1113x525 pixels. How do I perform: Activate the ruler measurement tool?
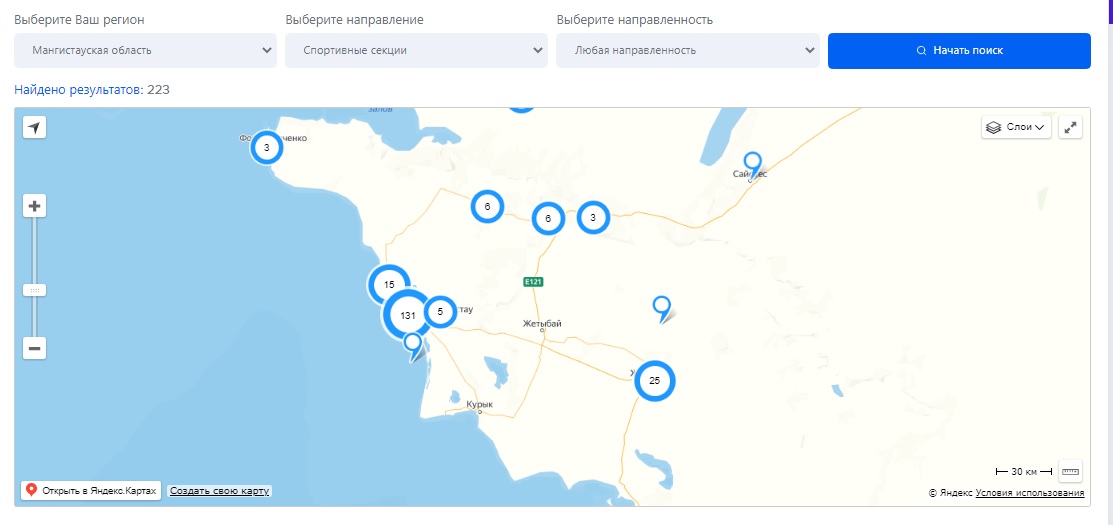pos(1070,471)
